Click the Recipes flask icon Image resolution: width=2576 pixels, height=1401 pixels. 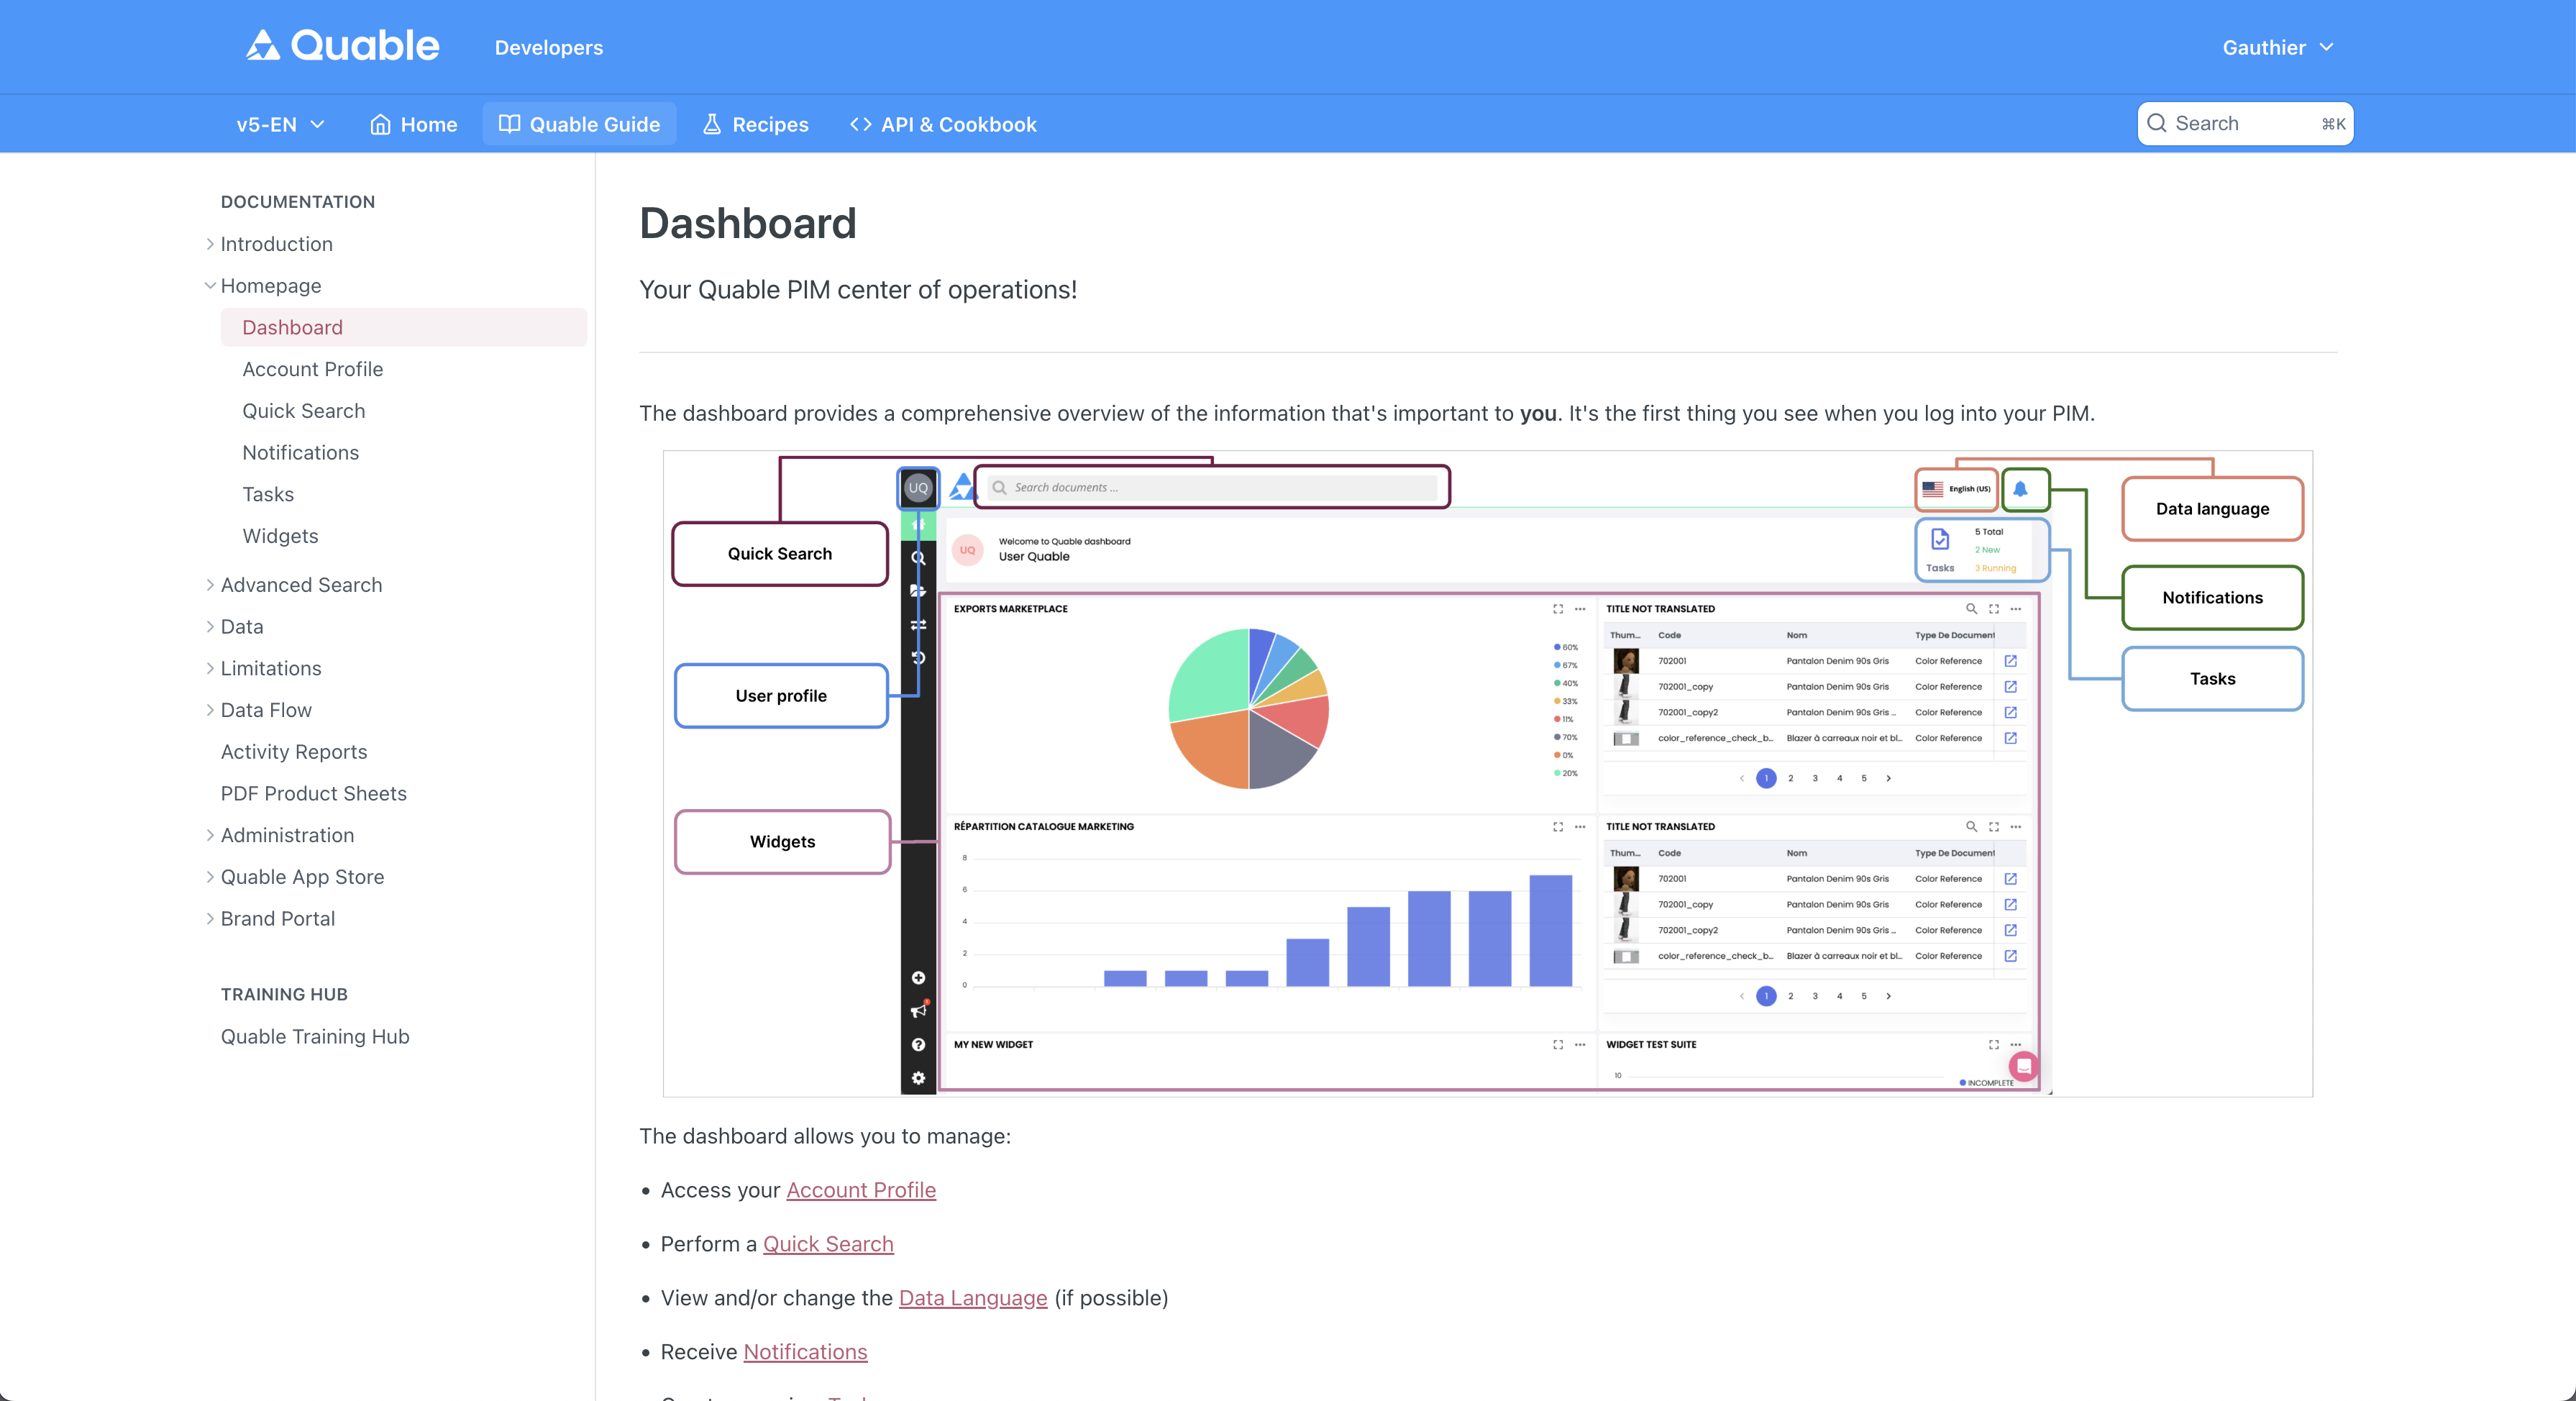pyautogui.click(x=711, y=124)
